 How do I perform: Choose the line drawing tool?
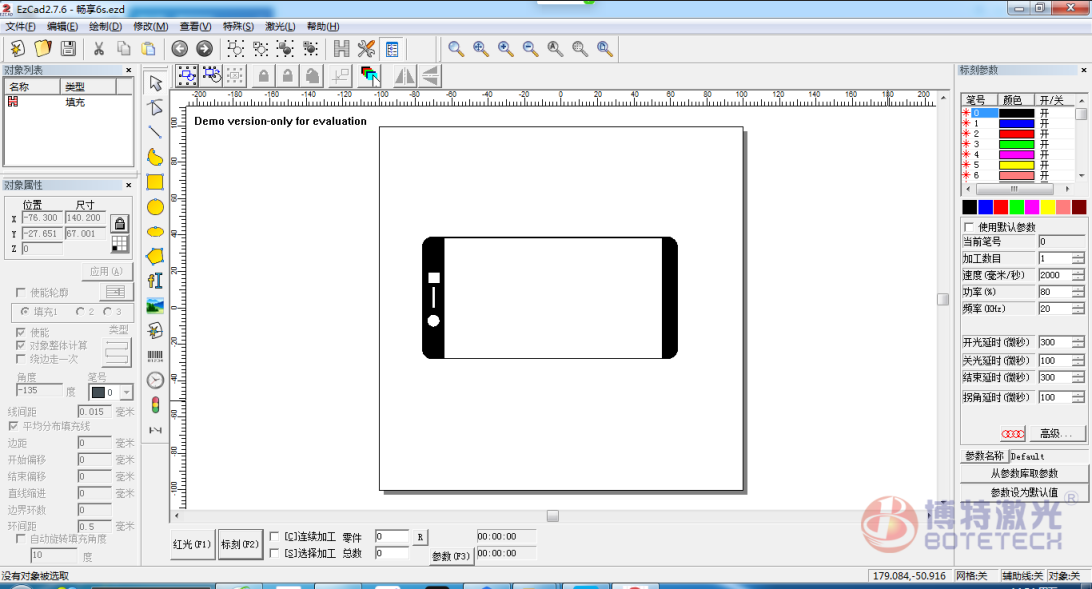click(155, 132)
